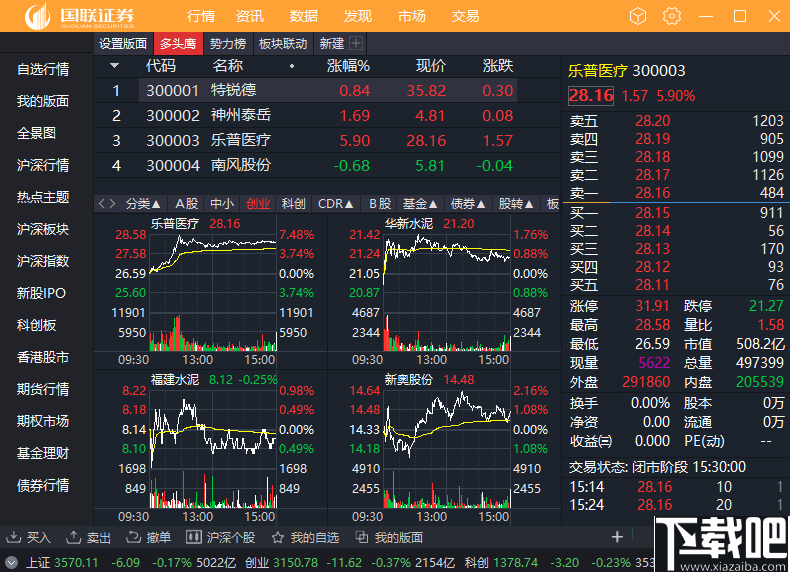The image size is (790, 572).
Task: Open 沪深行情 in the sidebar
Action: point(43,165)
